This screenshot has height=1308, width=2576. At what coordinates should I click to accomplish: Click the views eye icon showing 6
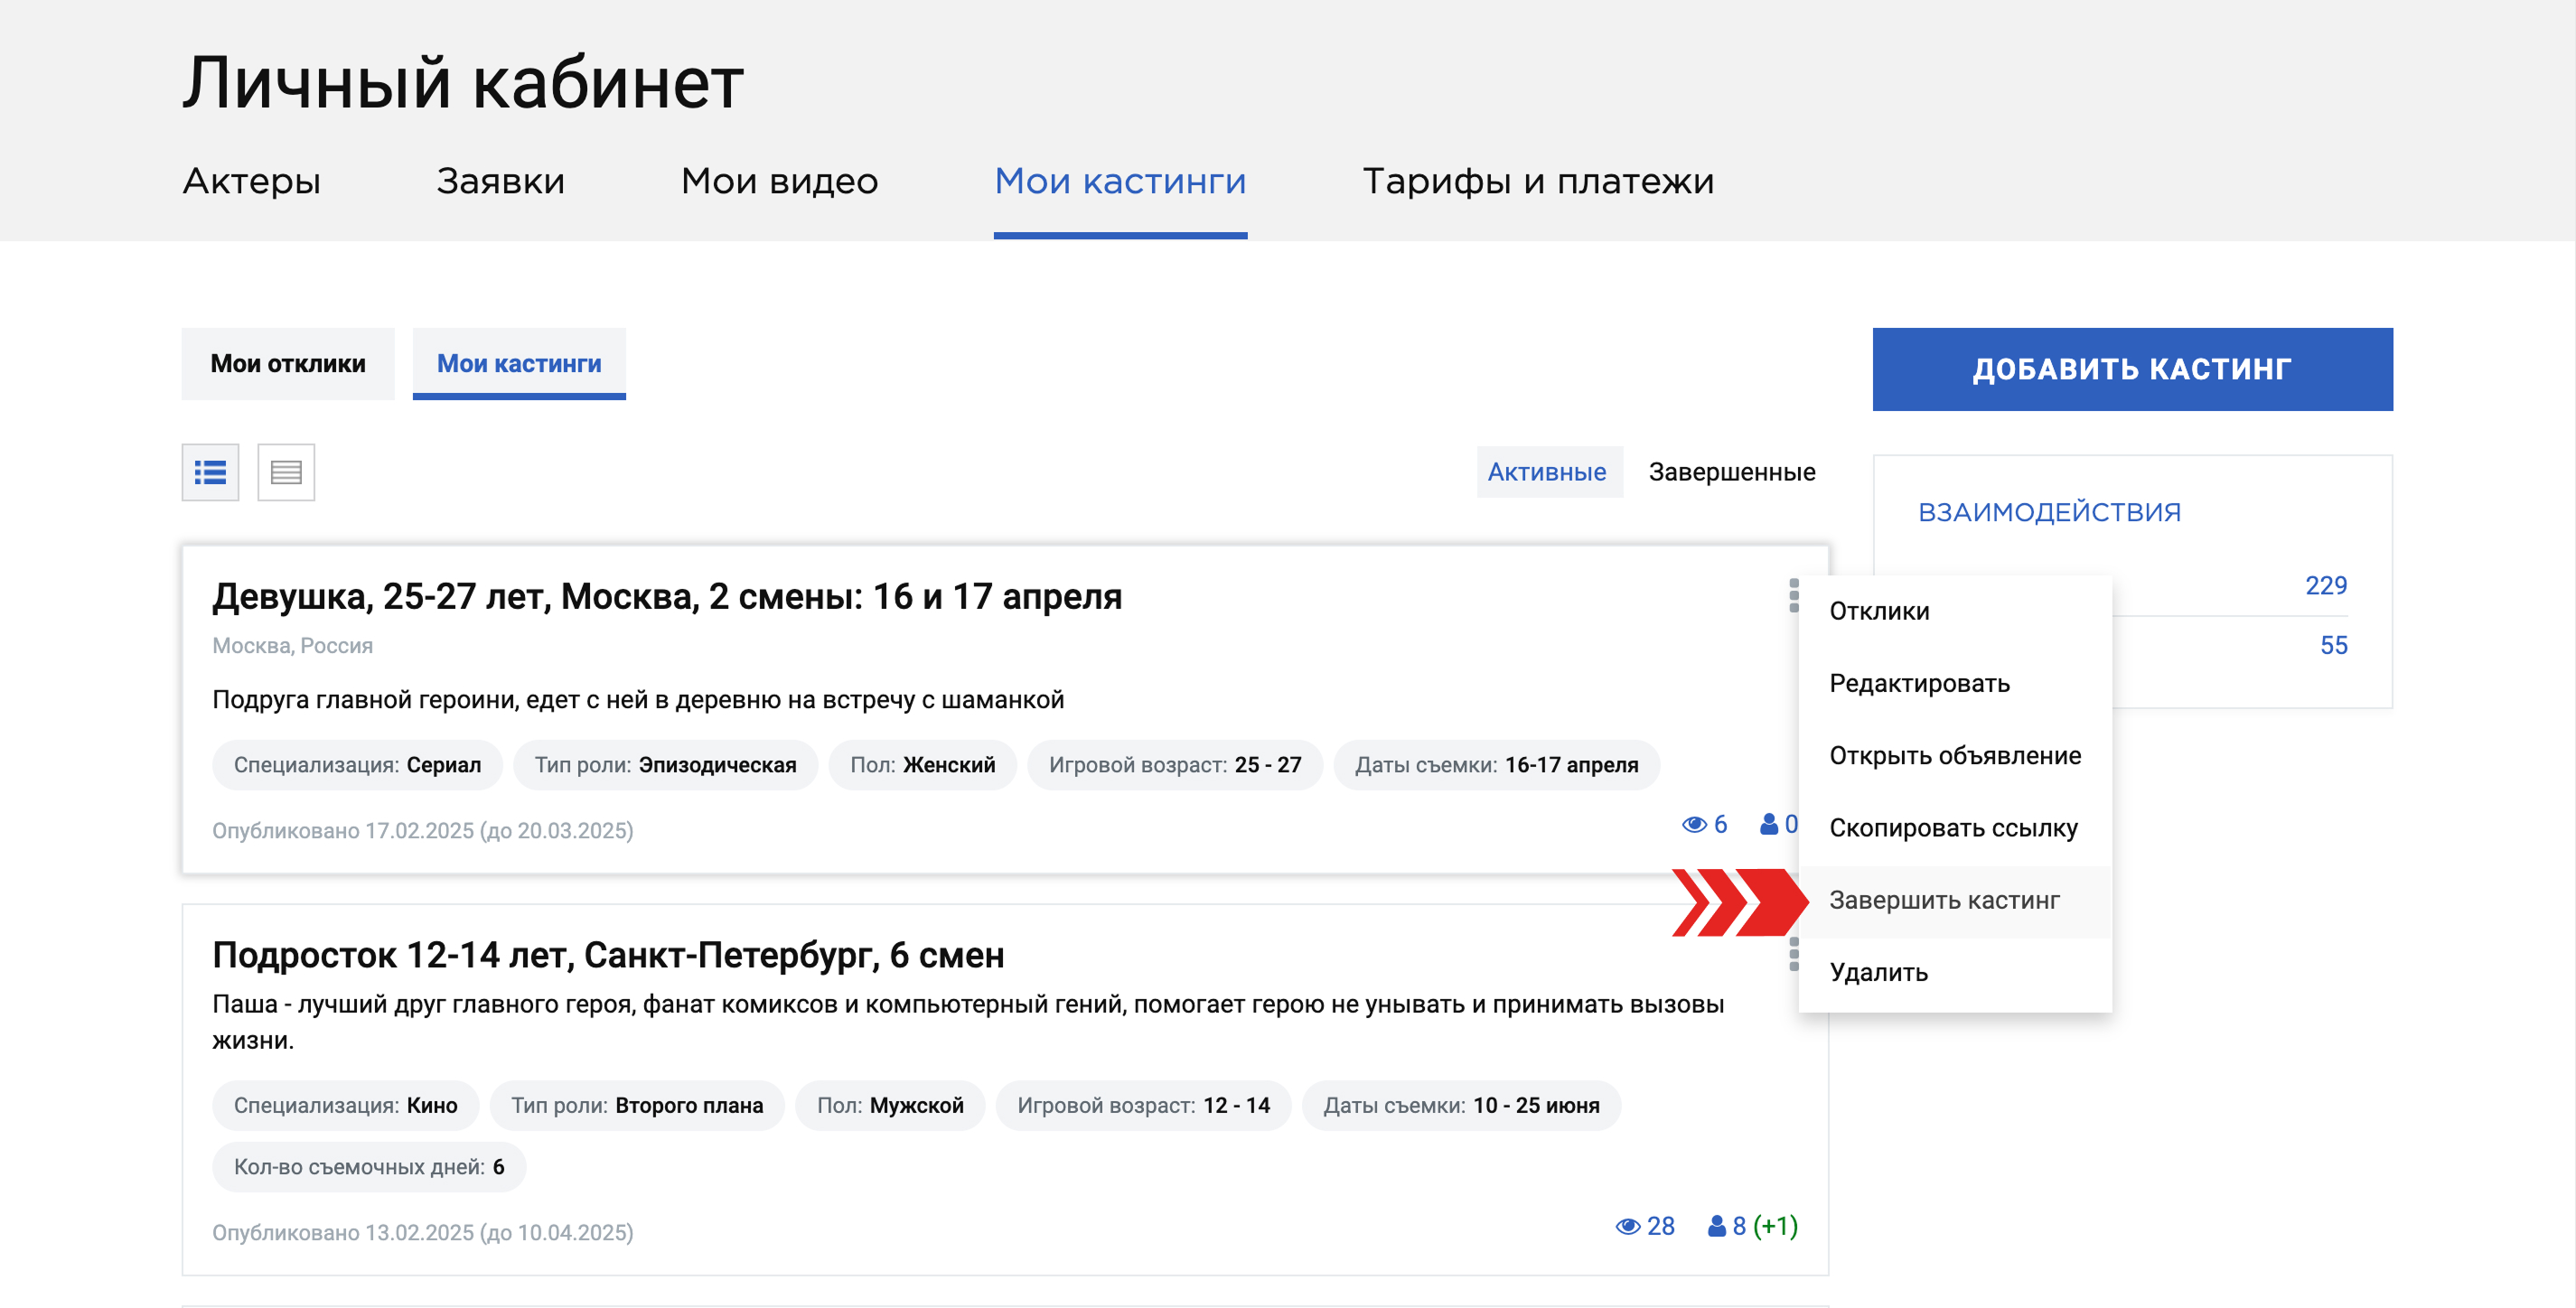pos(1694,825)
